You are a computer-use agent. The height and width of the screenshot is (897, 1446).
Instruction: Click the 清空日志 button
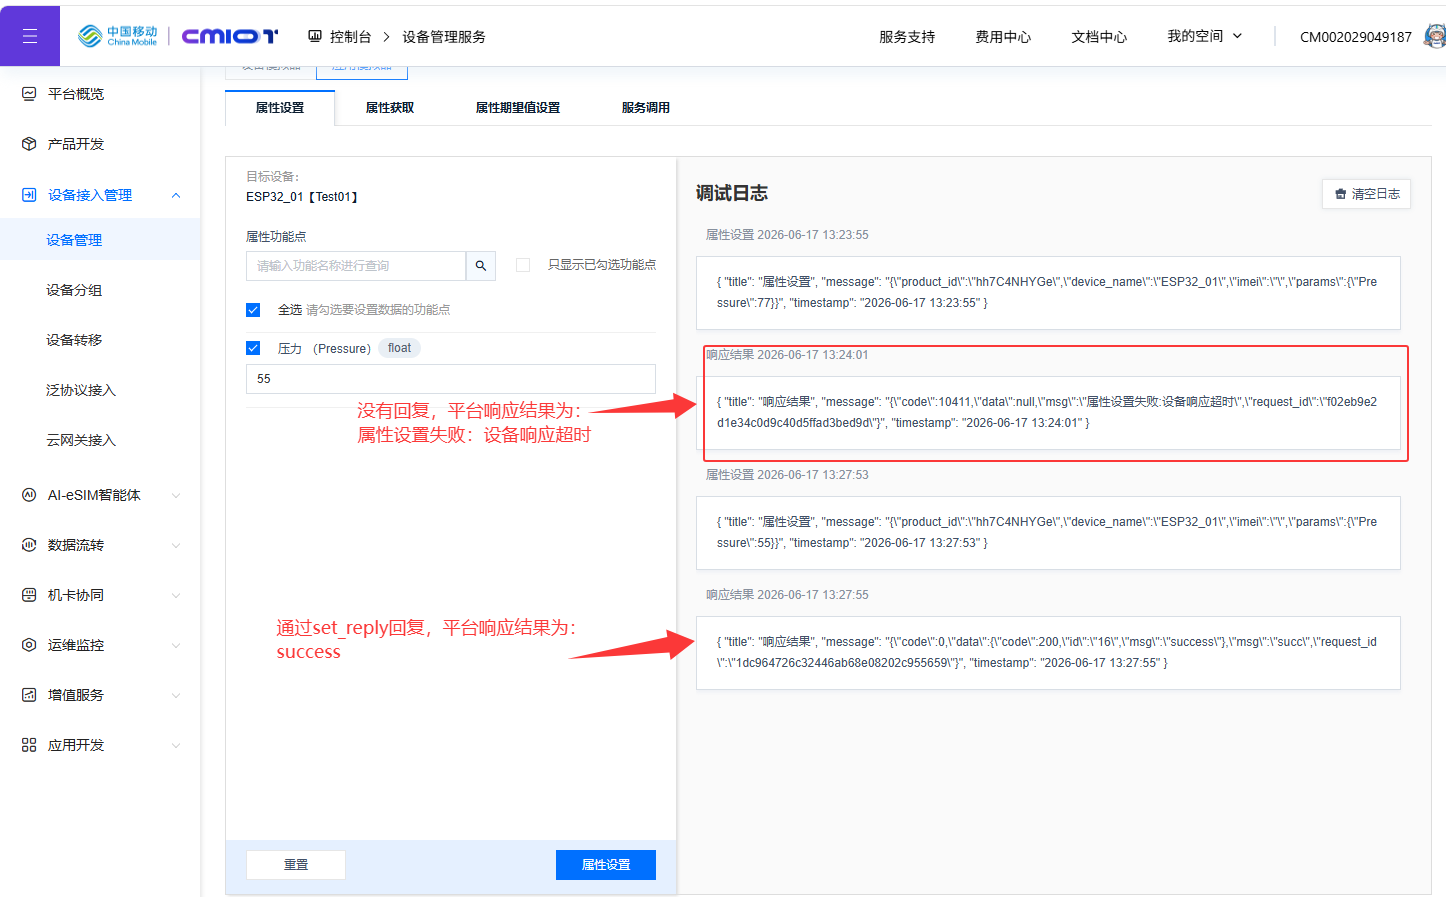point(1367,194)
